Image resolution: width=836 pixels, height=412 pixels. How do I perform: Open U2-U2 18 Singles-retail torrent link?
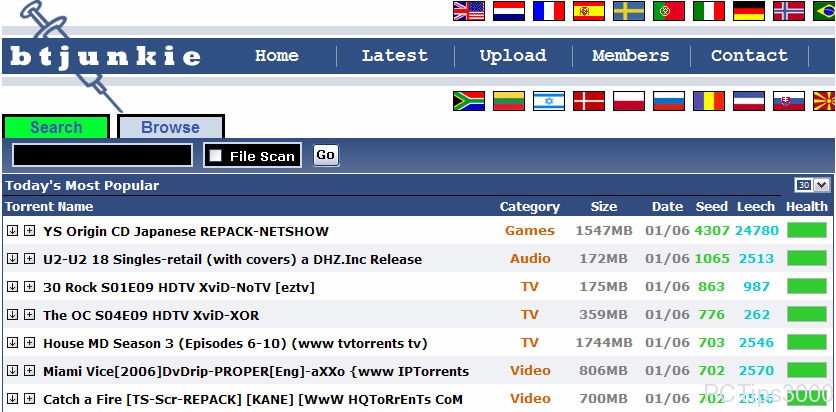click(x=232, y=260)
